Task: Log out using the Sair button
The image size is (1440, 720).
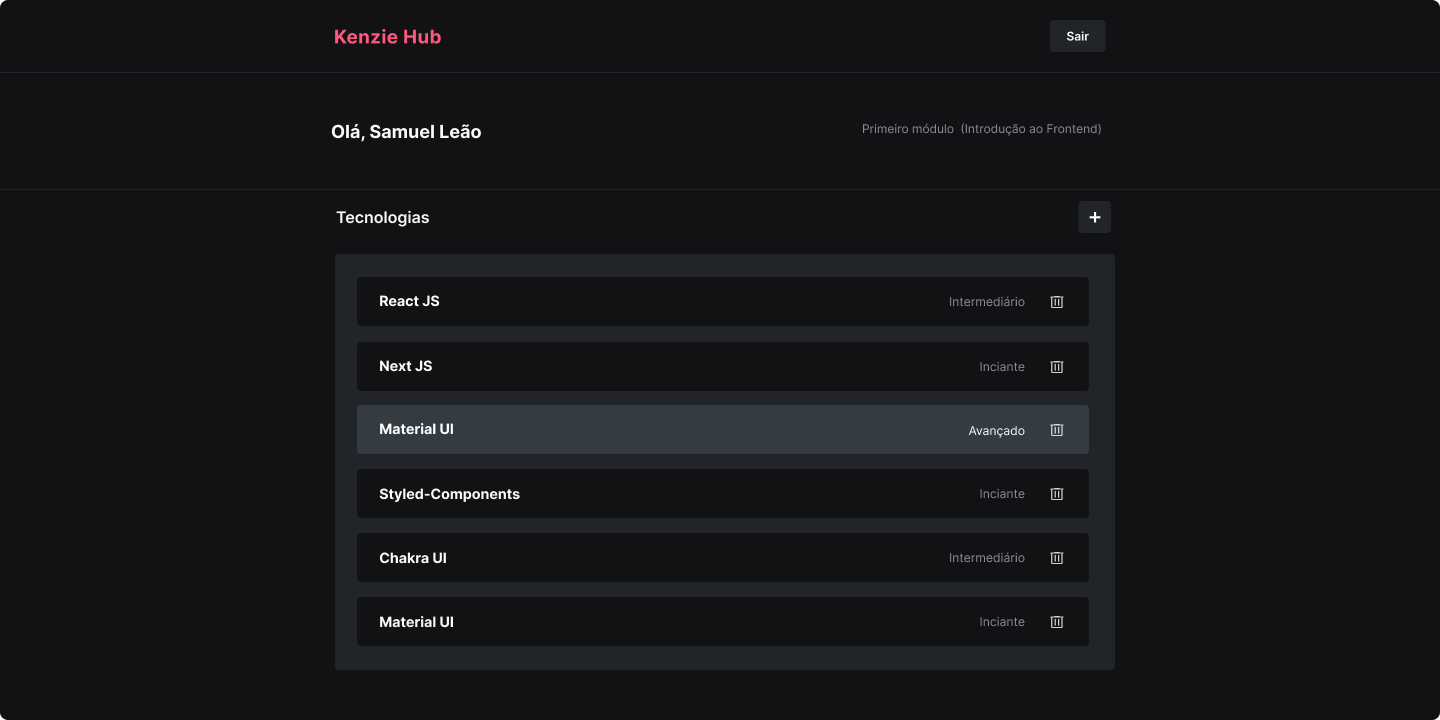Action: (1077, 36)
